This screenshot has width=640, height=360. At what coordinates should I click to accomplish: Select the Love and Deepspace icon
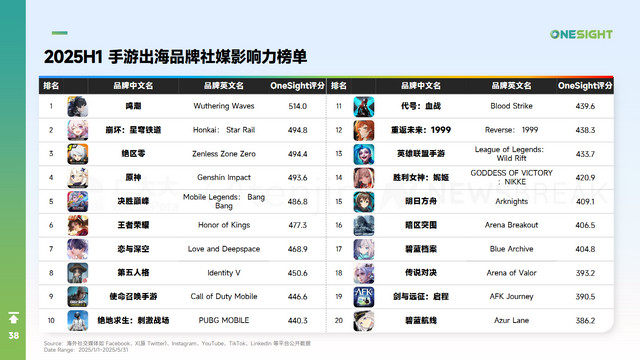click(78, 249)
